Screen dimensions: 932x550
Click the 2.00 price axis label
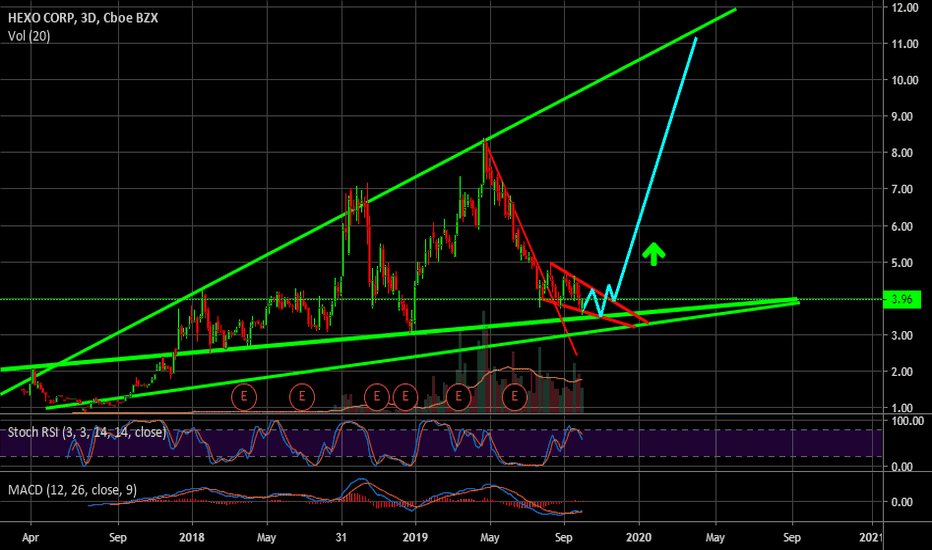(x=902, y=372)
